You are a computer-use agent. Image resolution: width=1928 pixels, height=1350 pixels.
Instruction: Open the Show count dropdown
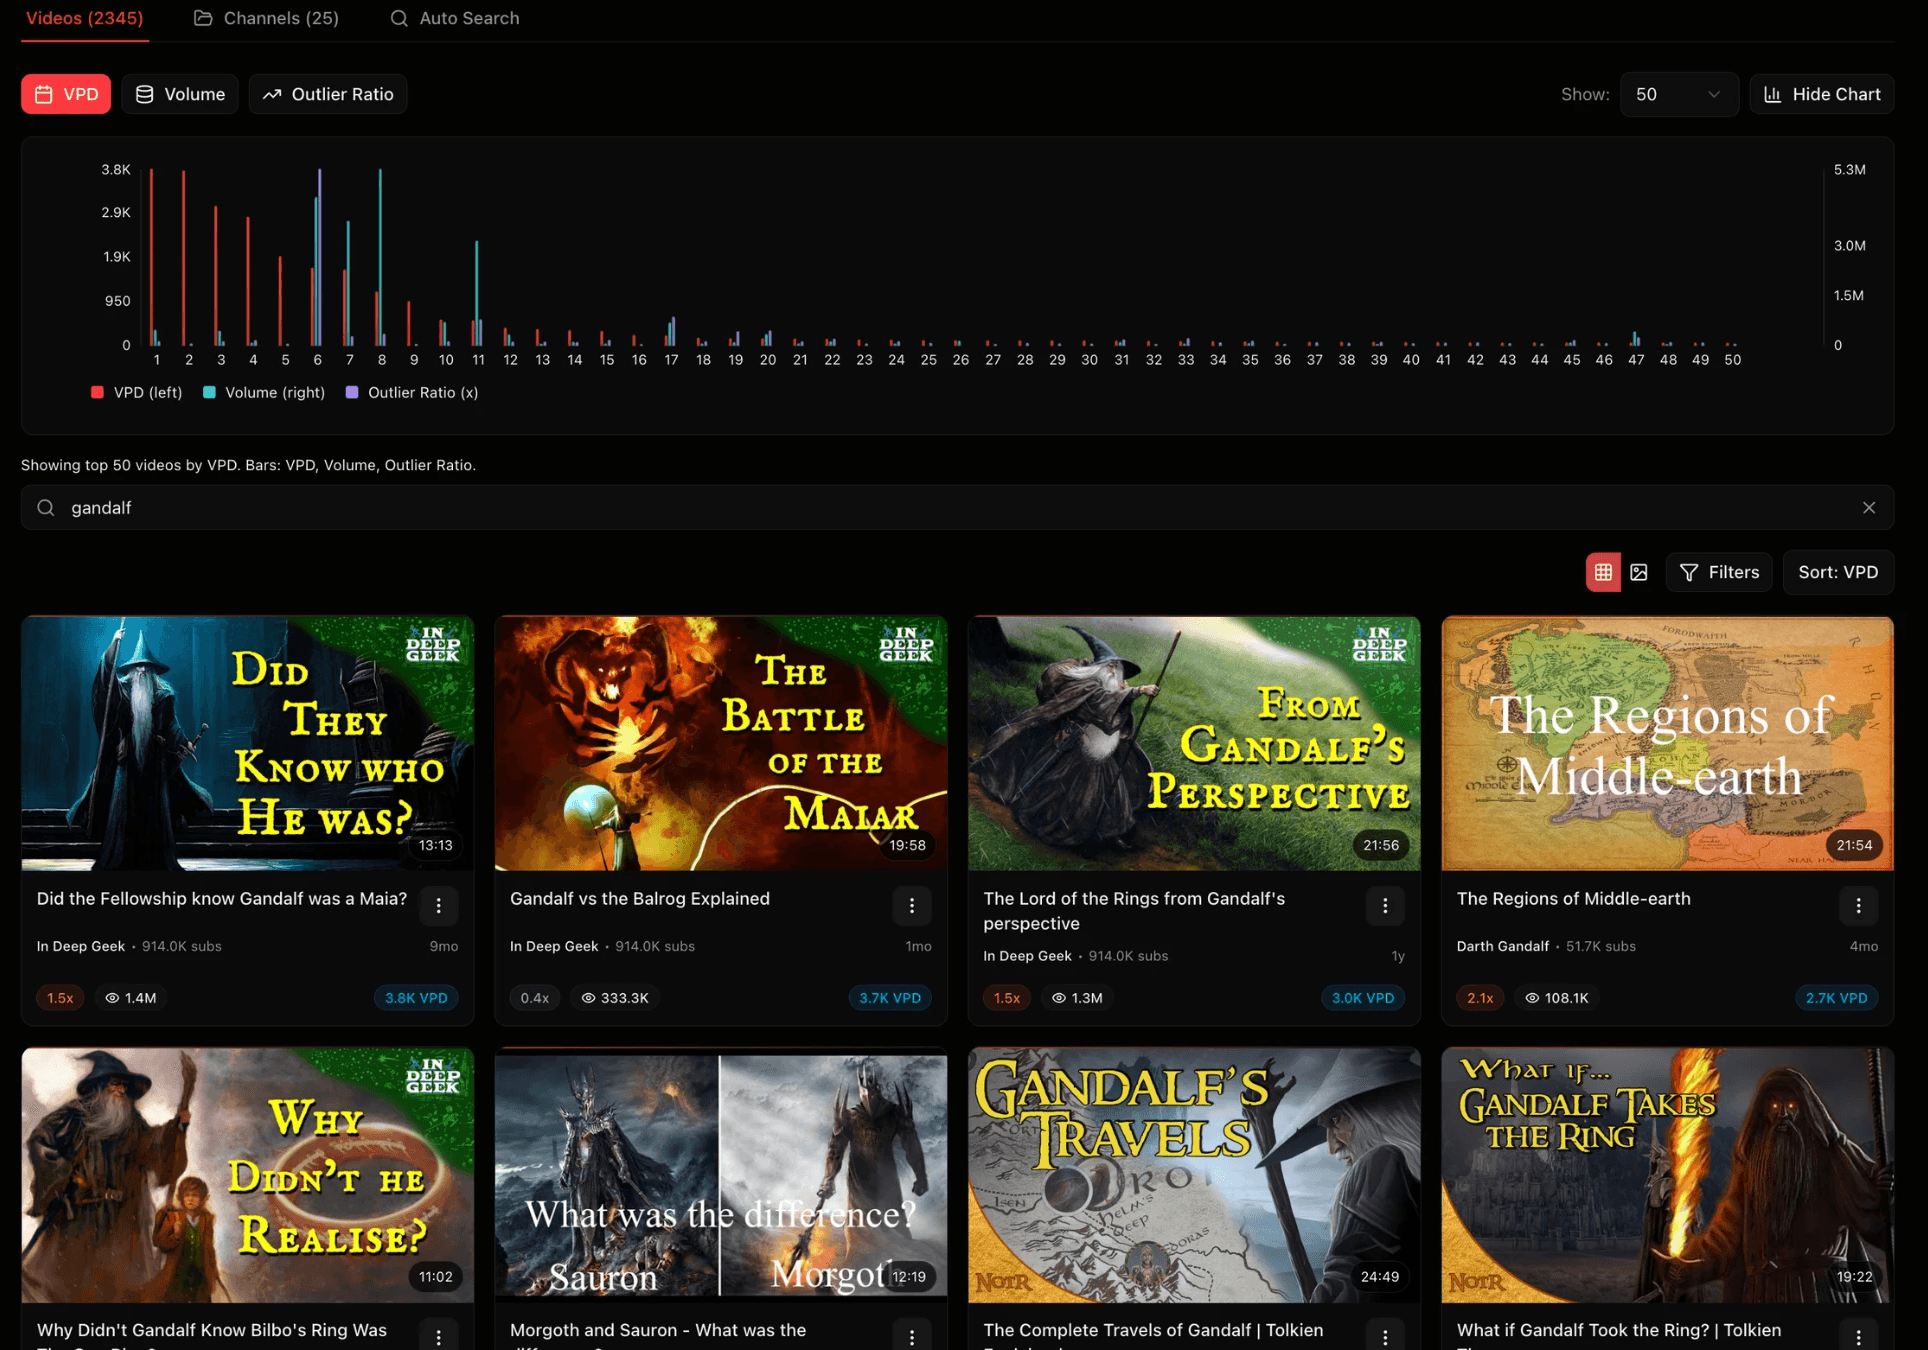[x=1678, y=93]
